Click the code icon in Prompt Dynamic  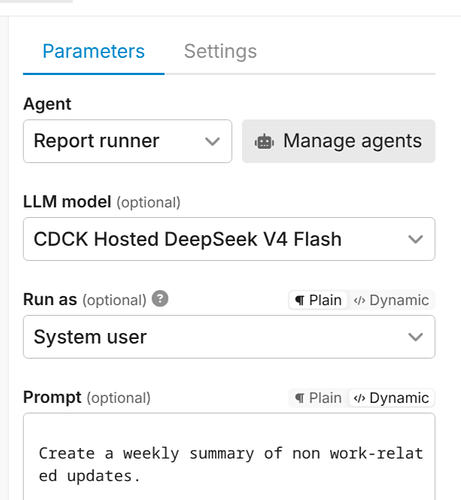(x=359, y=398)
